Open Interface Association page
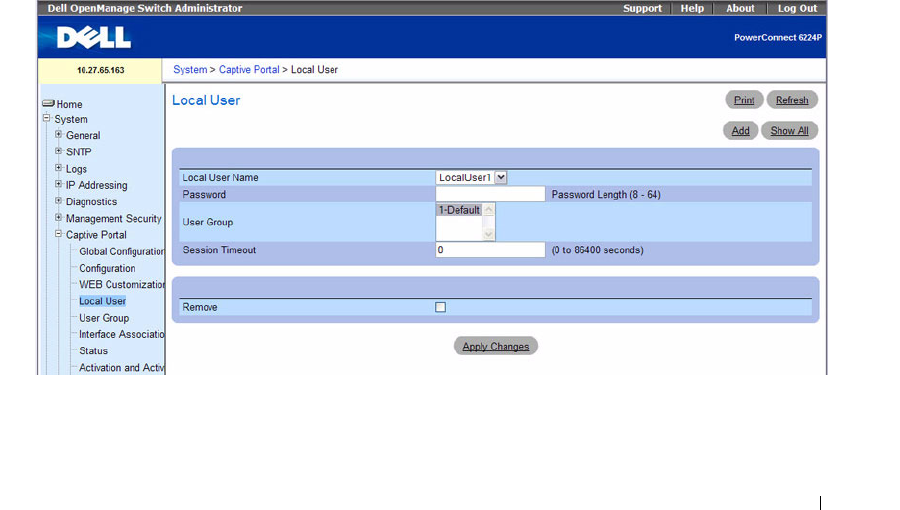The width and height of the screenshot is (900, 510). (122, 334)
